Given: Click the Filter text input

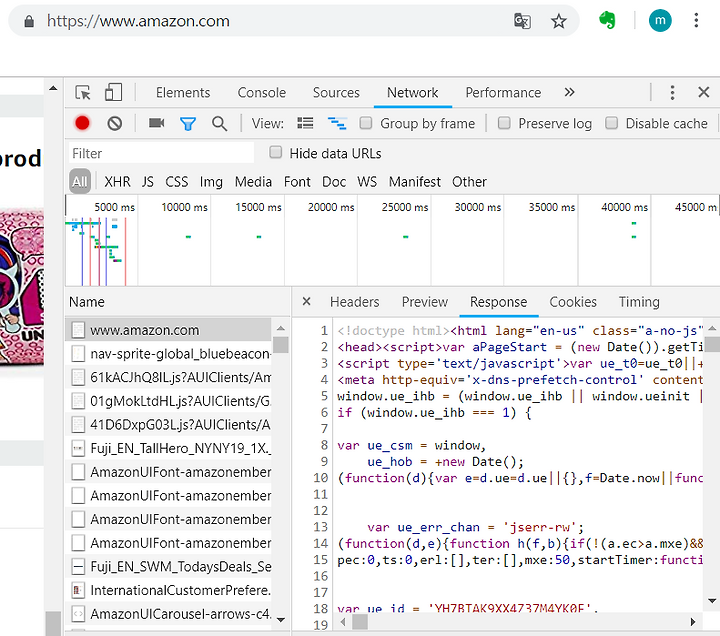Looking at the screenshot, I should [x=161, y=153].
